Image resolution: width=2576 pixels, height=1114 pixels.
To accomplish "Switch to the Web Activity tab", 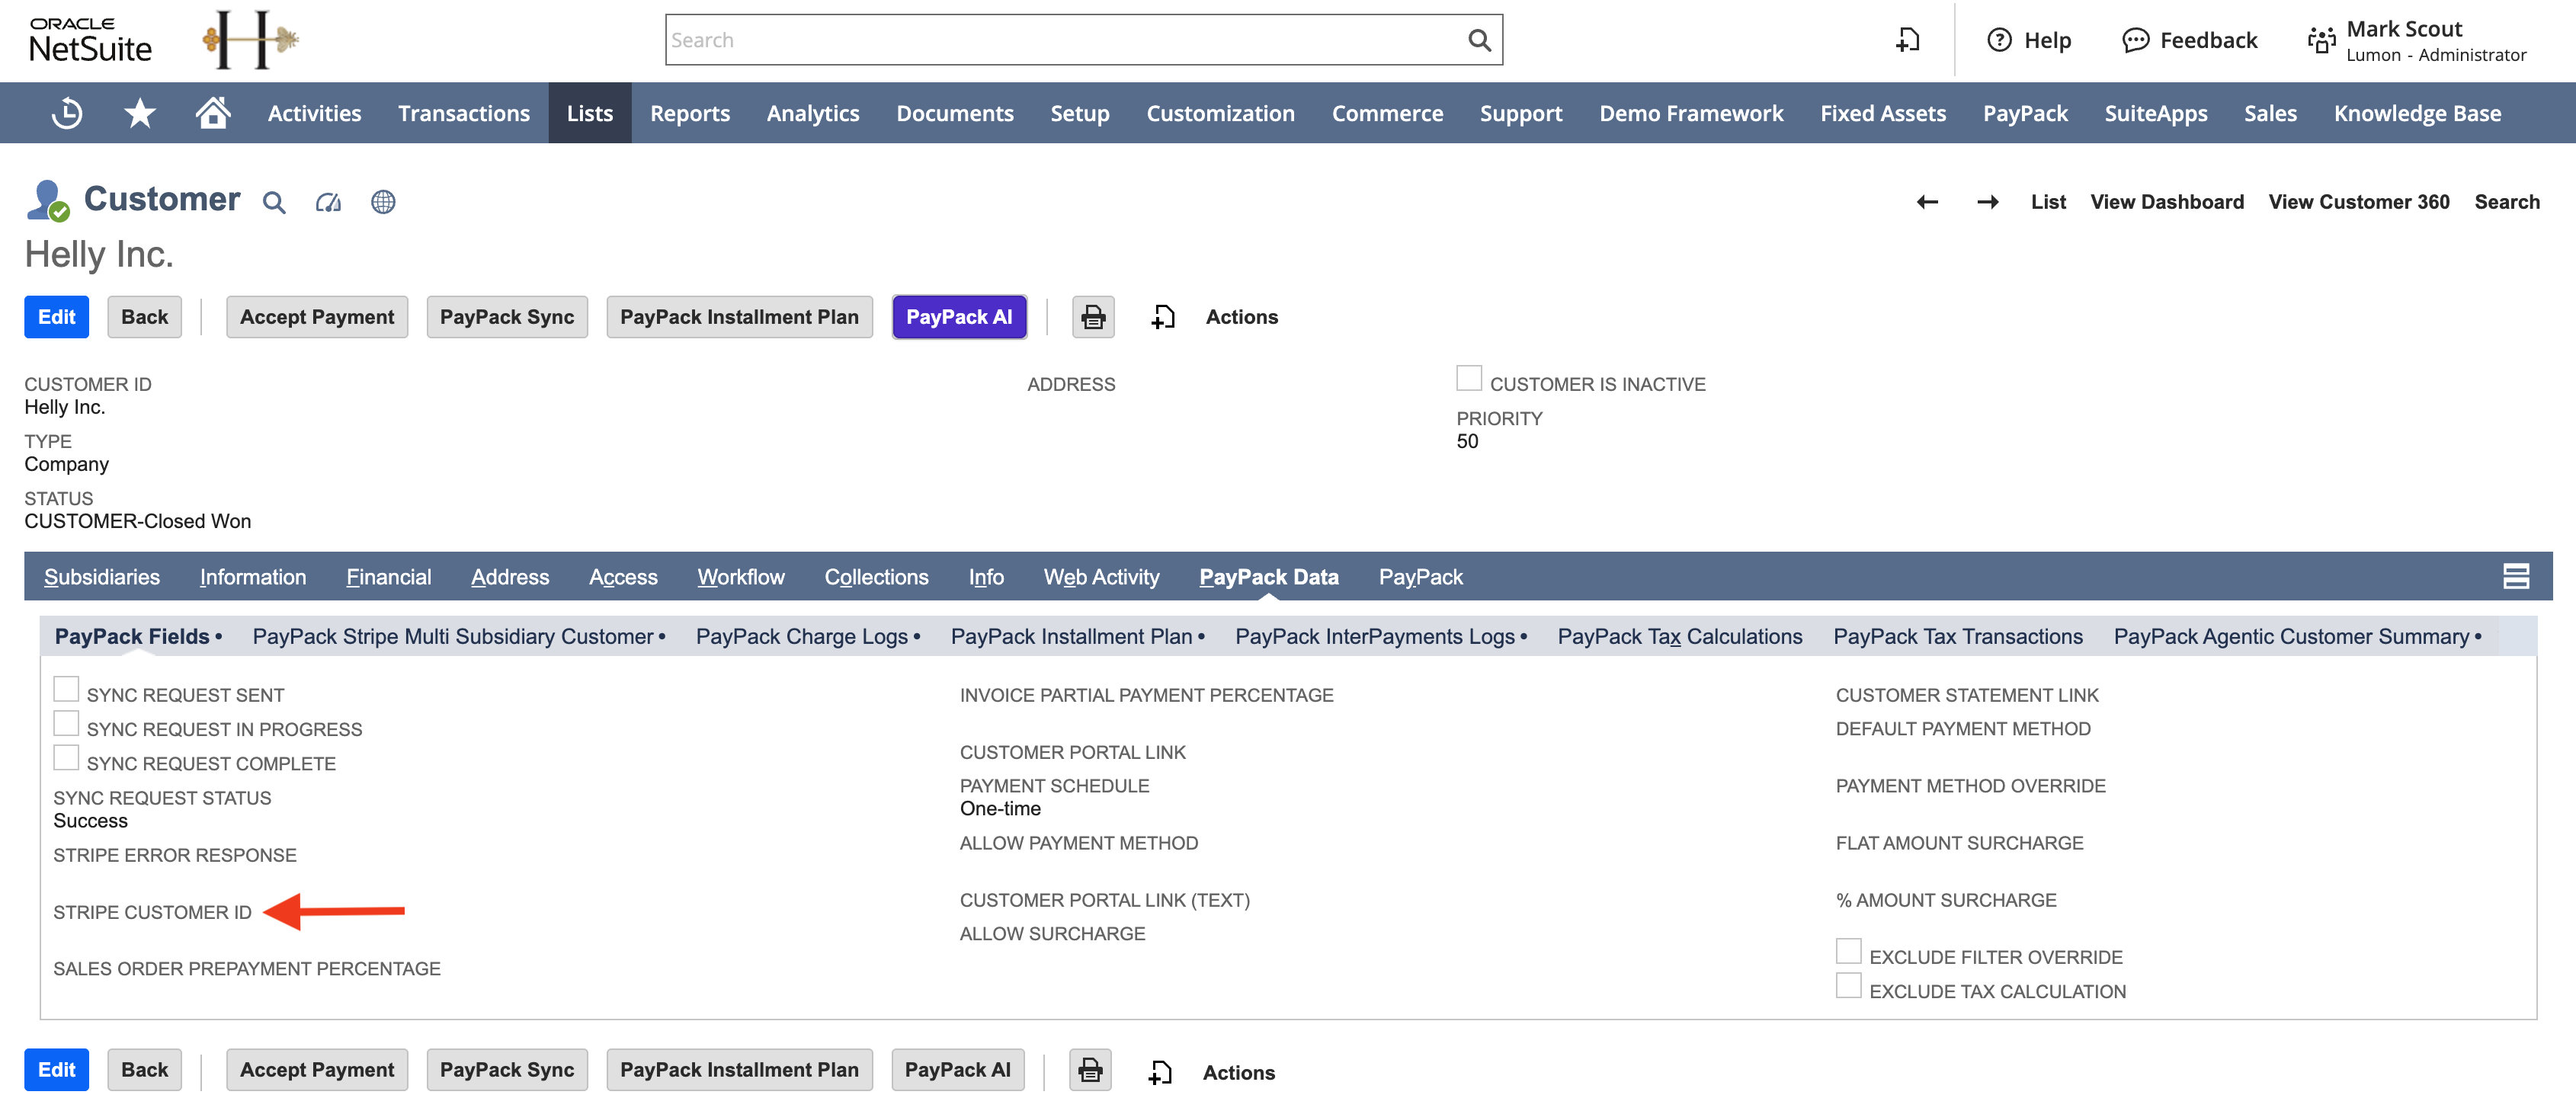I will point(1101,577).
